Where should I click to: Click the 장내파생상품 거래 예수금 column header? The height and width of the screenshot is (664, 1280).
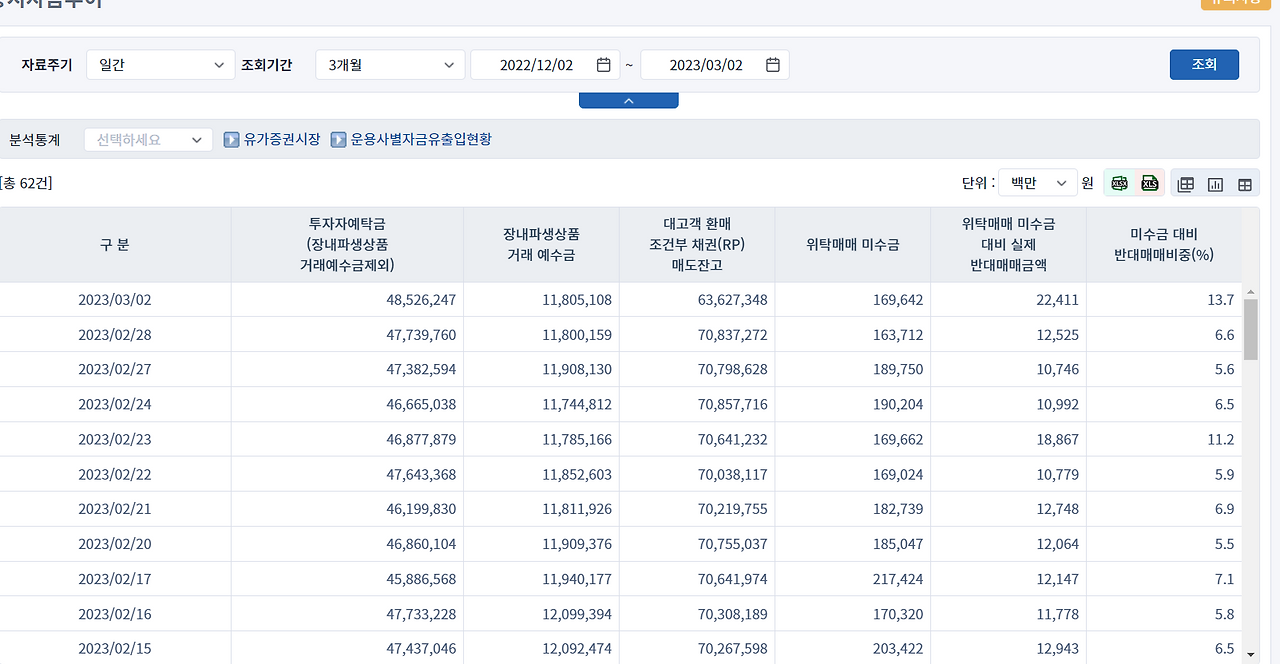tap(541, 245)
